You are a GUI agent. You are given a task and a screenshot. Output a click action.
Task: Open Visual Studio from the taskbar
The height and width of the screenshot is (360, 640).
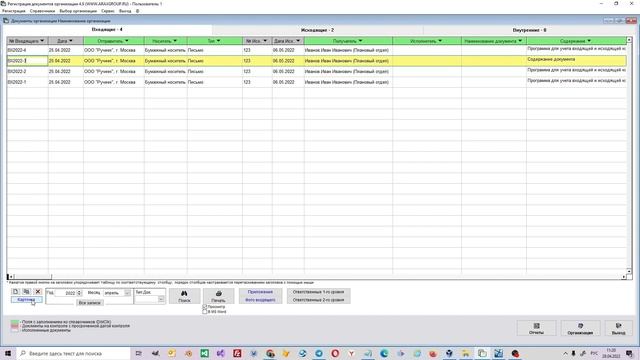(221, 353)
